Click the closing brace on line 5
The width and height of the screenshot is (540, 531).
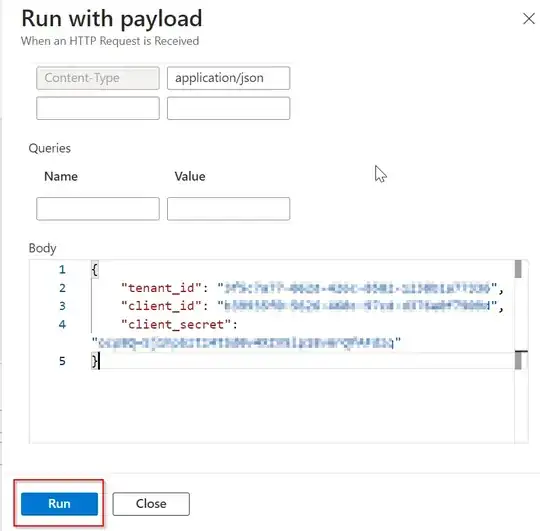95,361
